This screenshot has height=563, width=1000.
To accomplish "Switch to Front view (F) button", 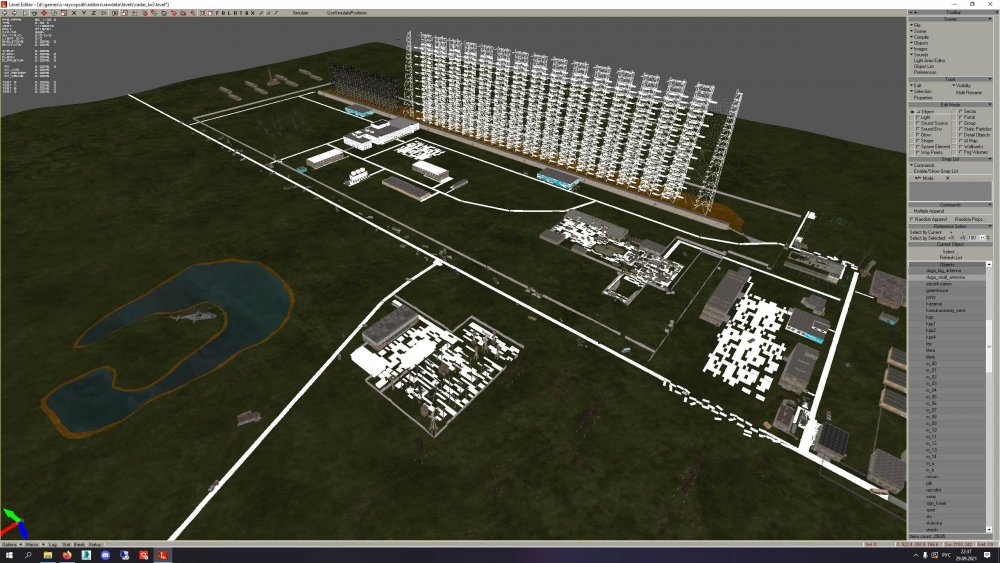I will (216, 13).
